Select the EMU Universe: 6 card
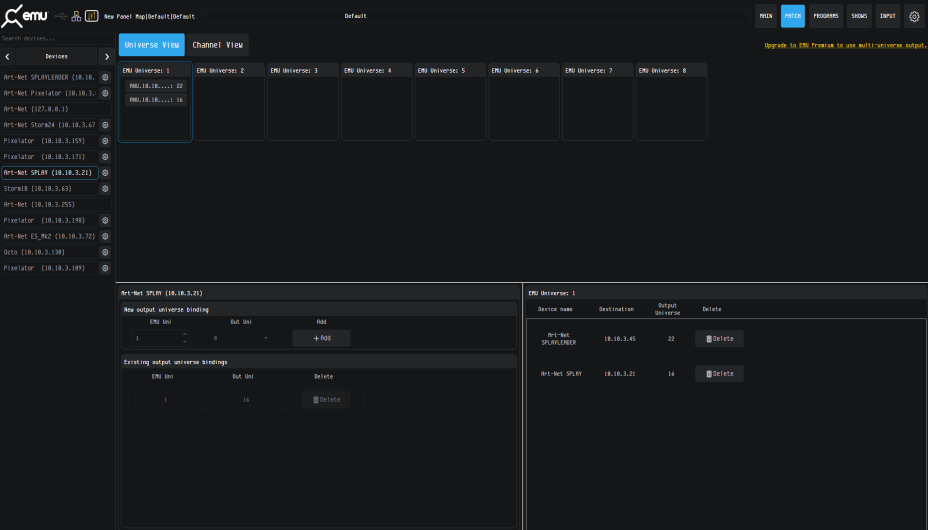The image size is (928, 530). click(x=524, y=102)
